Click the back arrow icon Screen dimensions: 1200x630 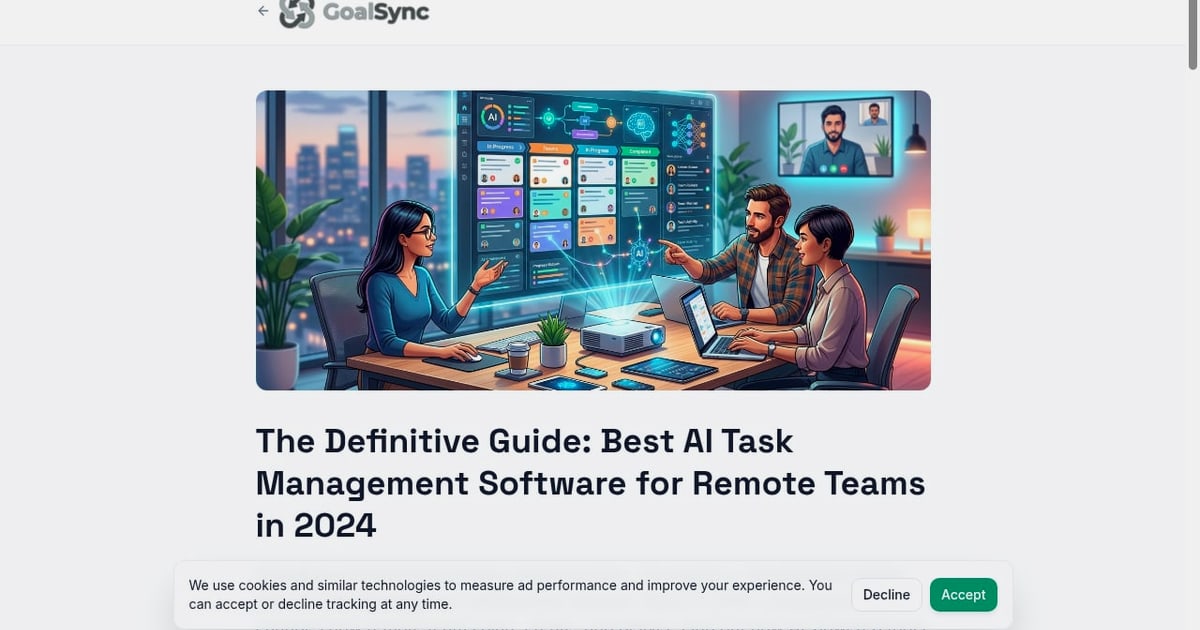[x=263, y=11]
